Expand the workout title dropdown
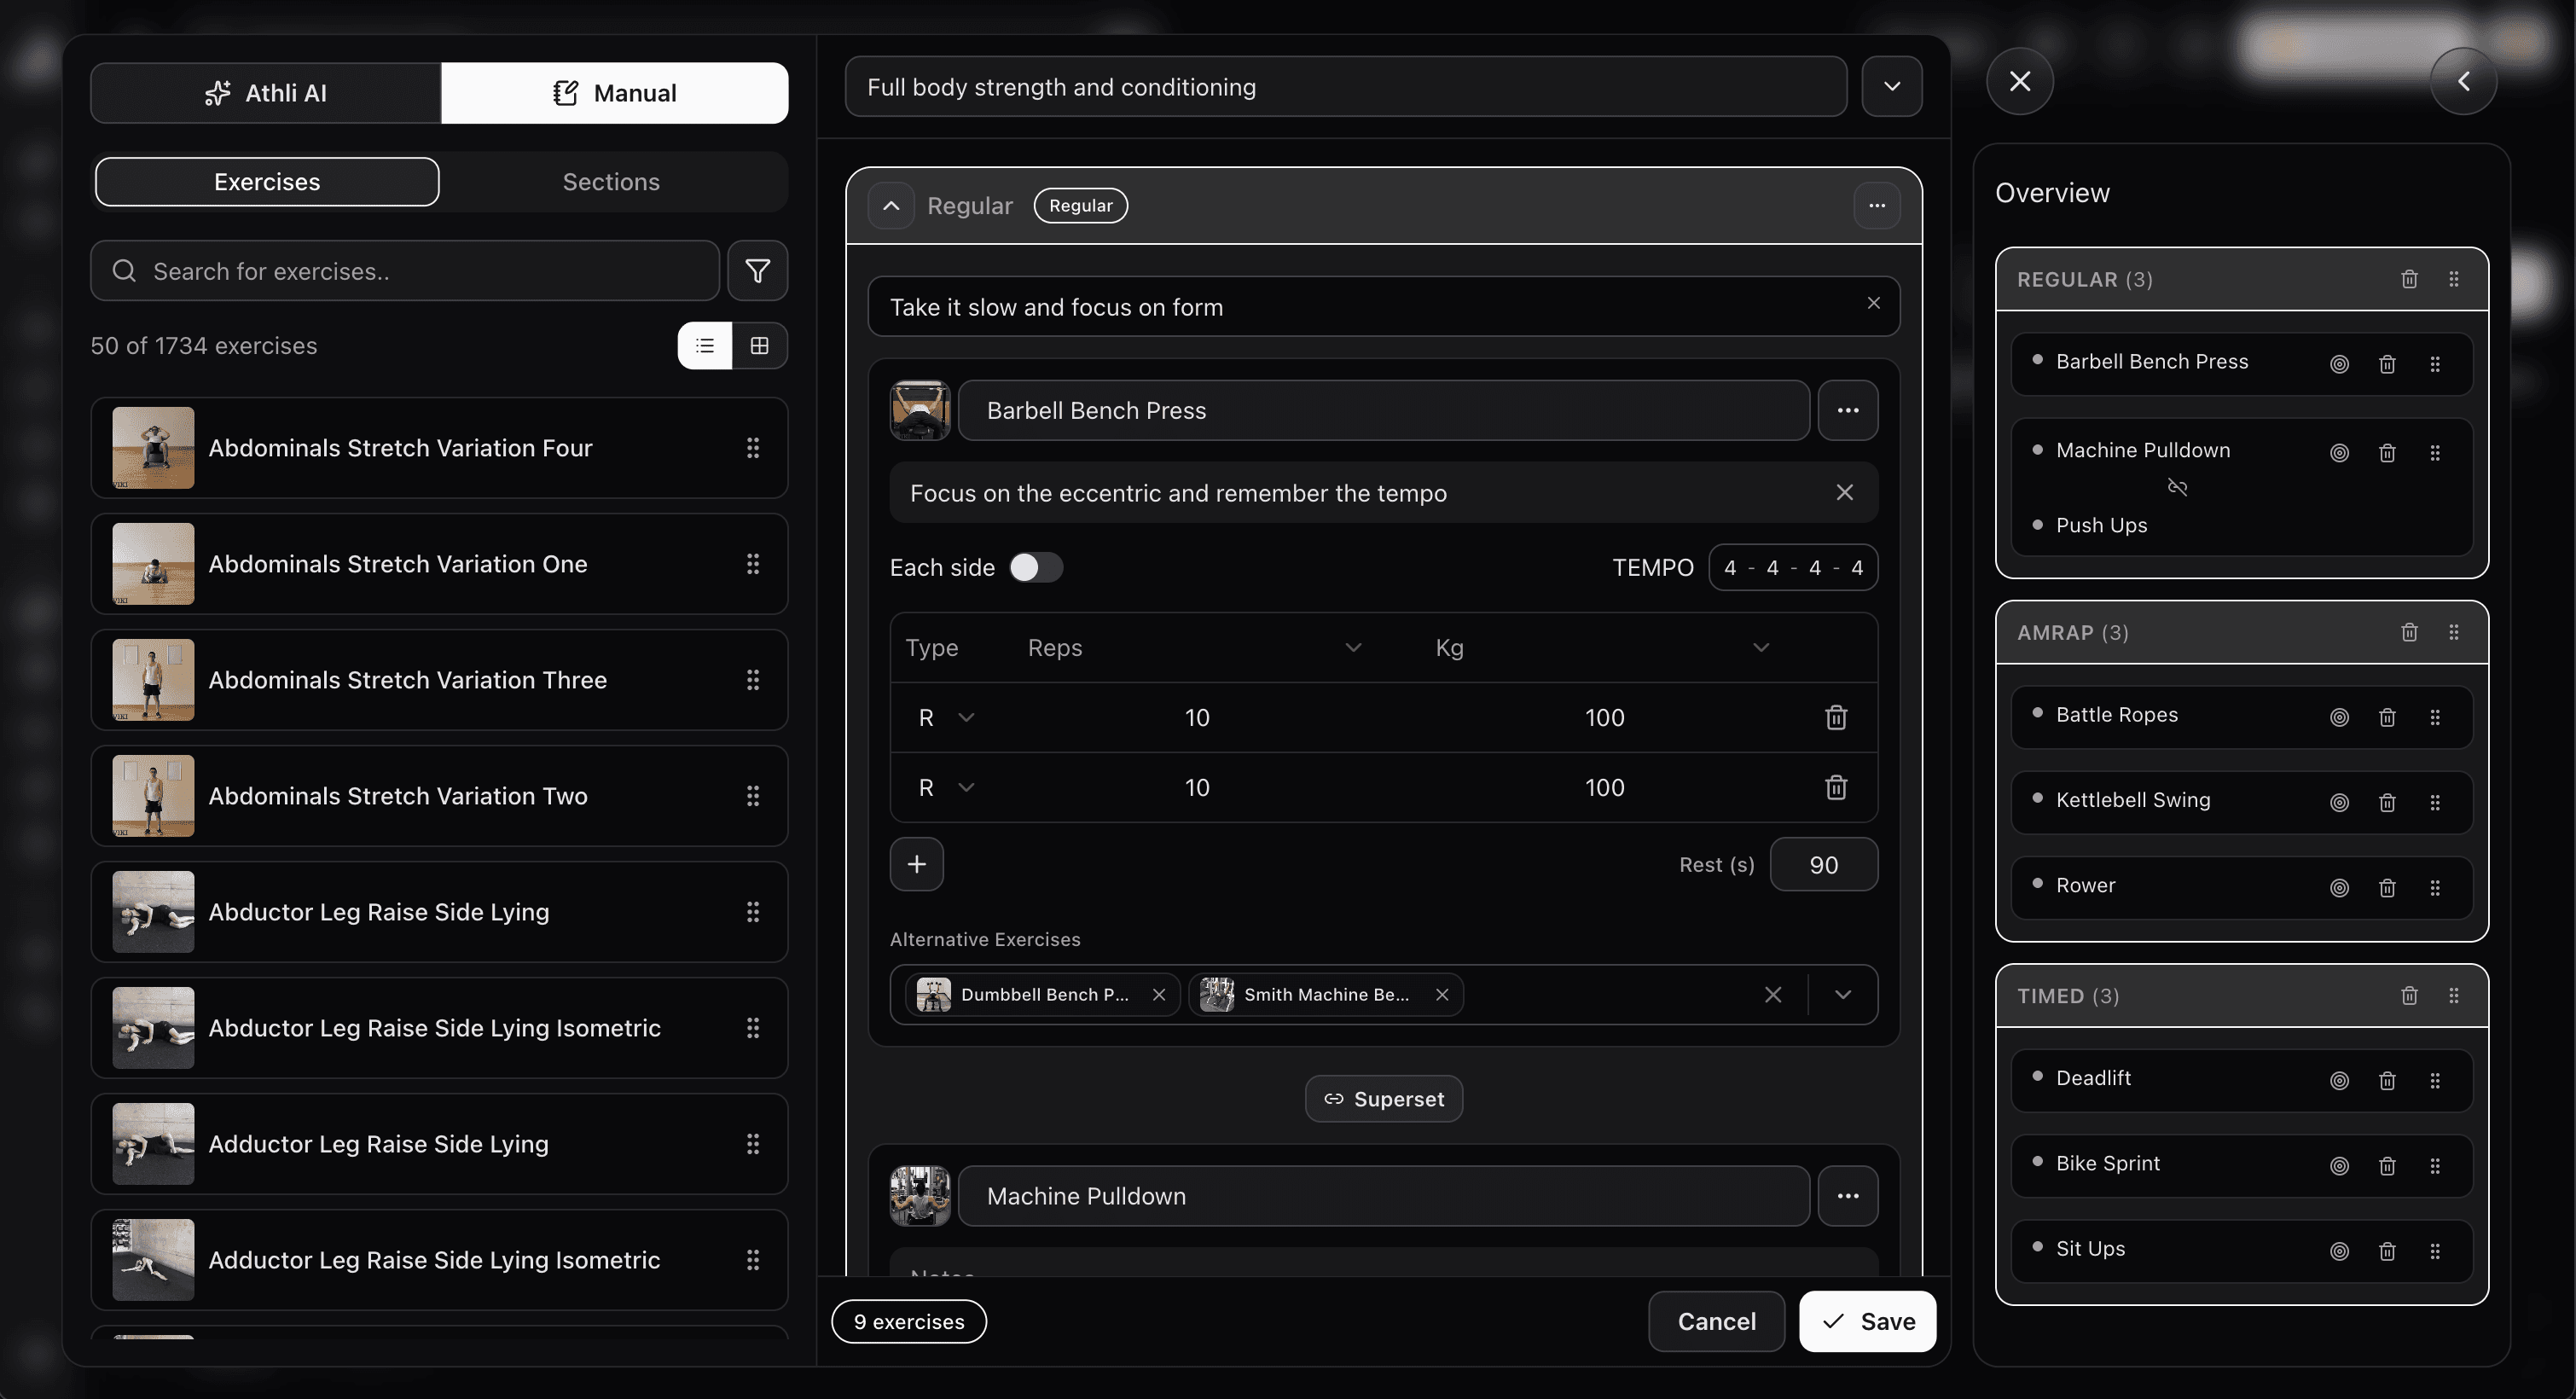This screenshot has height=1399, width=2576. [1891, 87]
